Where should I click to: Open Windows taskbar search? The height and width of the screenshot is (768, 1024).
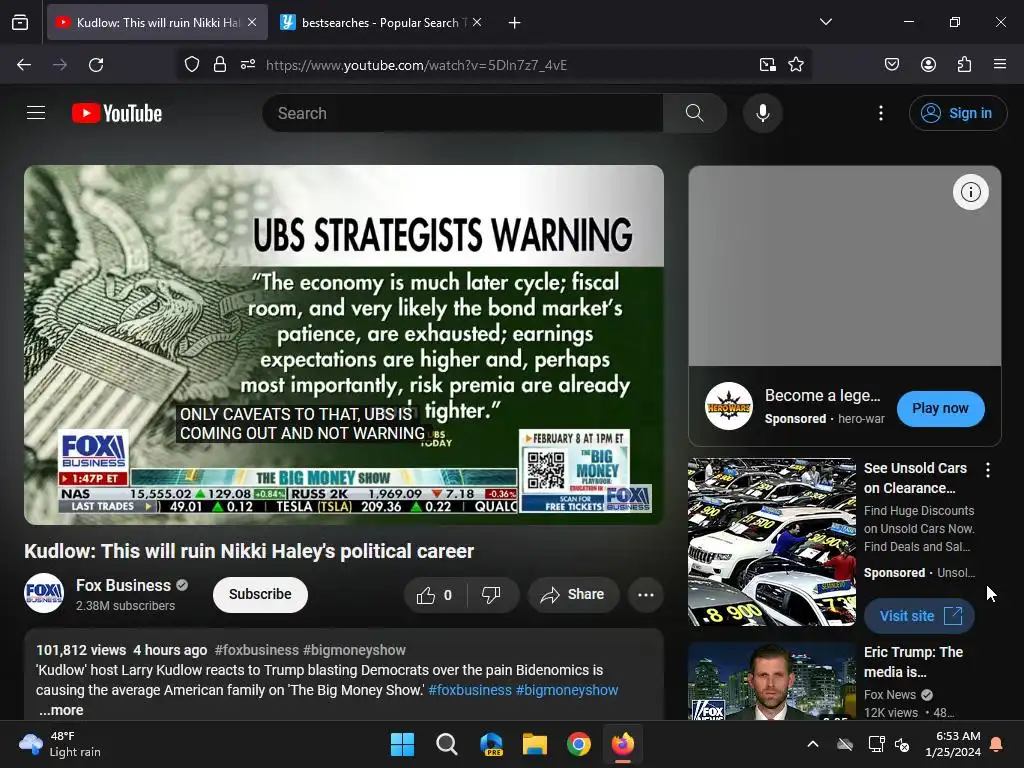[447, 744]
